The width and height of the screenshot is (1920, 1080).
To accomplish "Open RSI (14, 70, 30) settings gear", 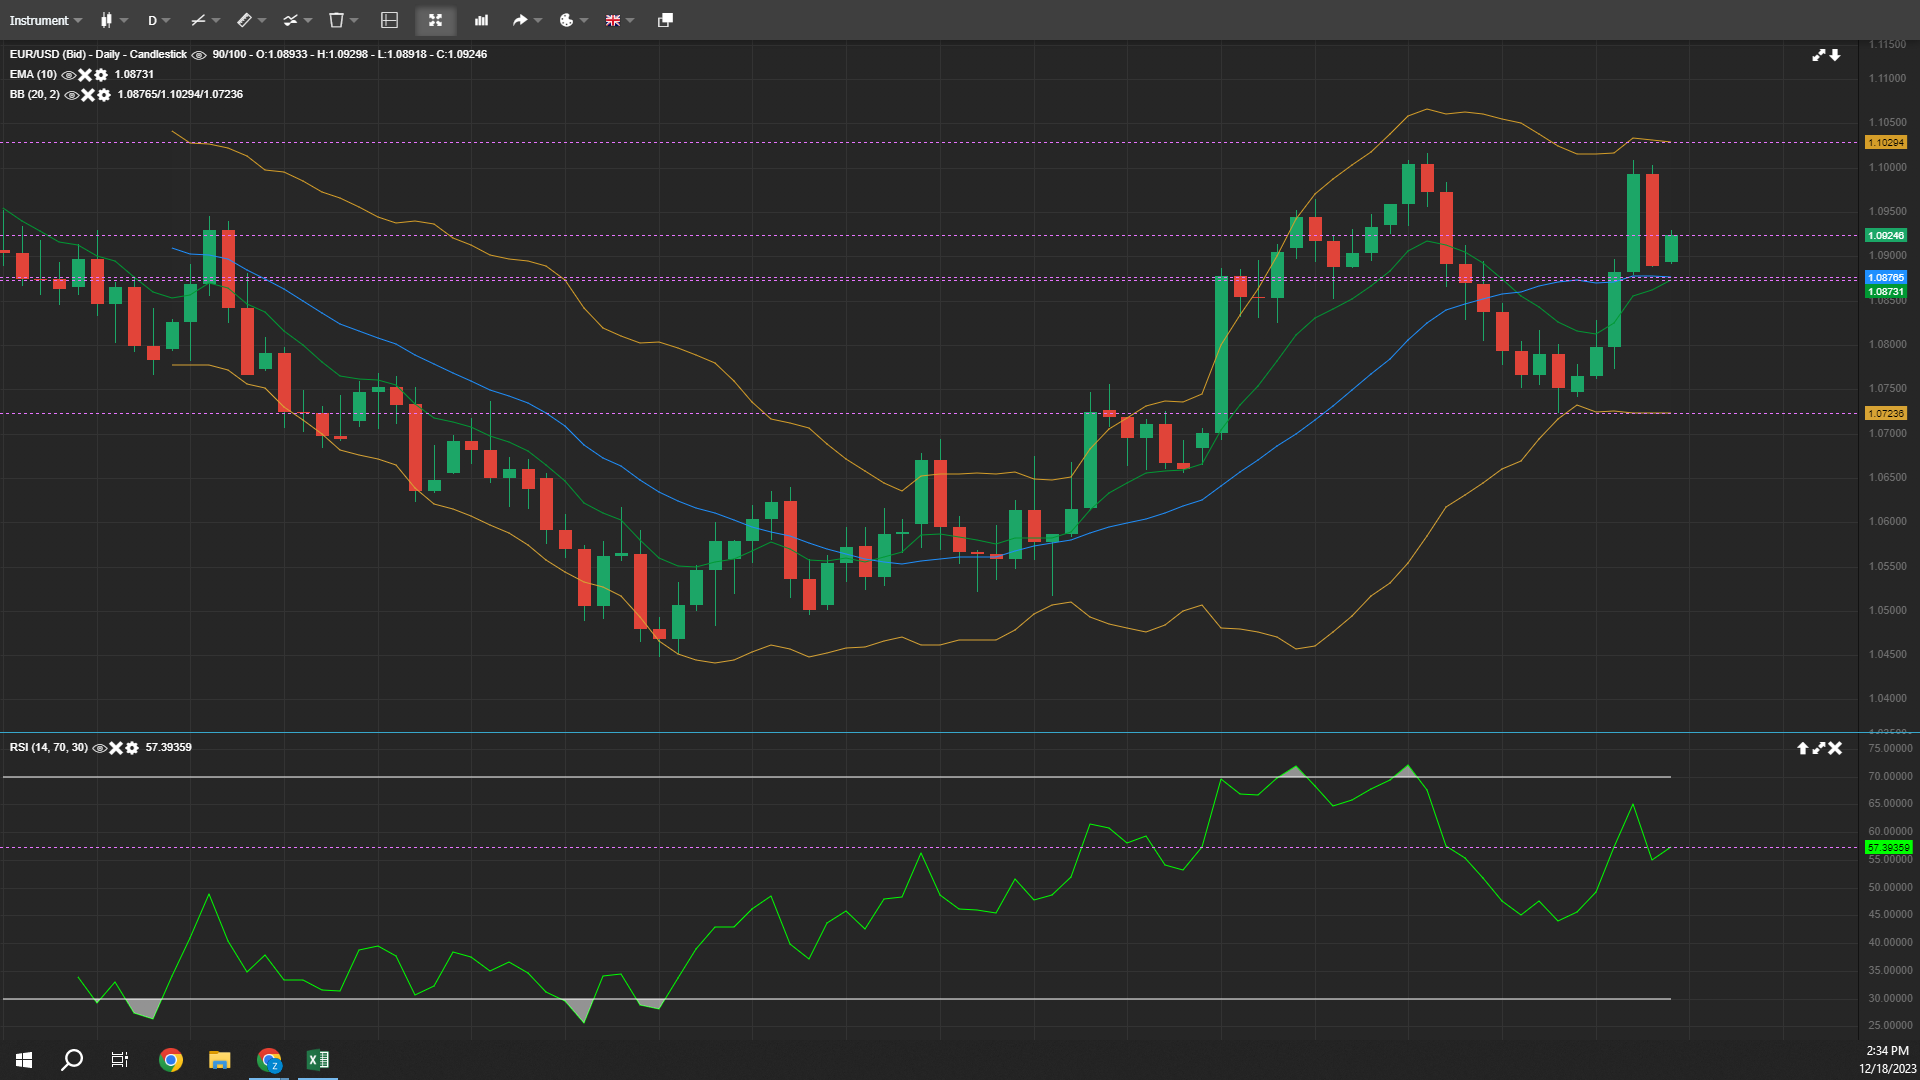I will pyautogui.click(x=132, y=748).
